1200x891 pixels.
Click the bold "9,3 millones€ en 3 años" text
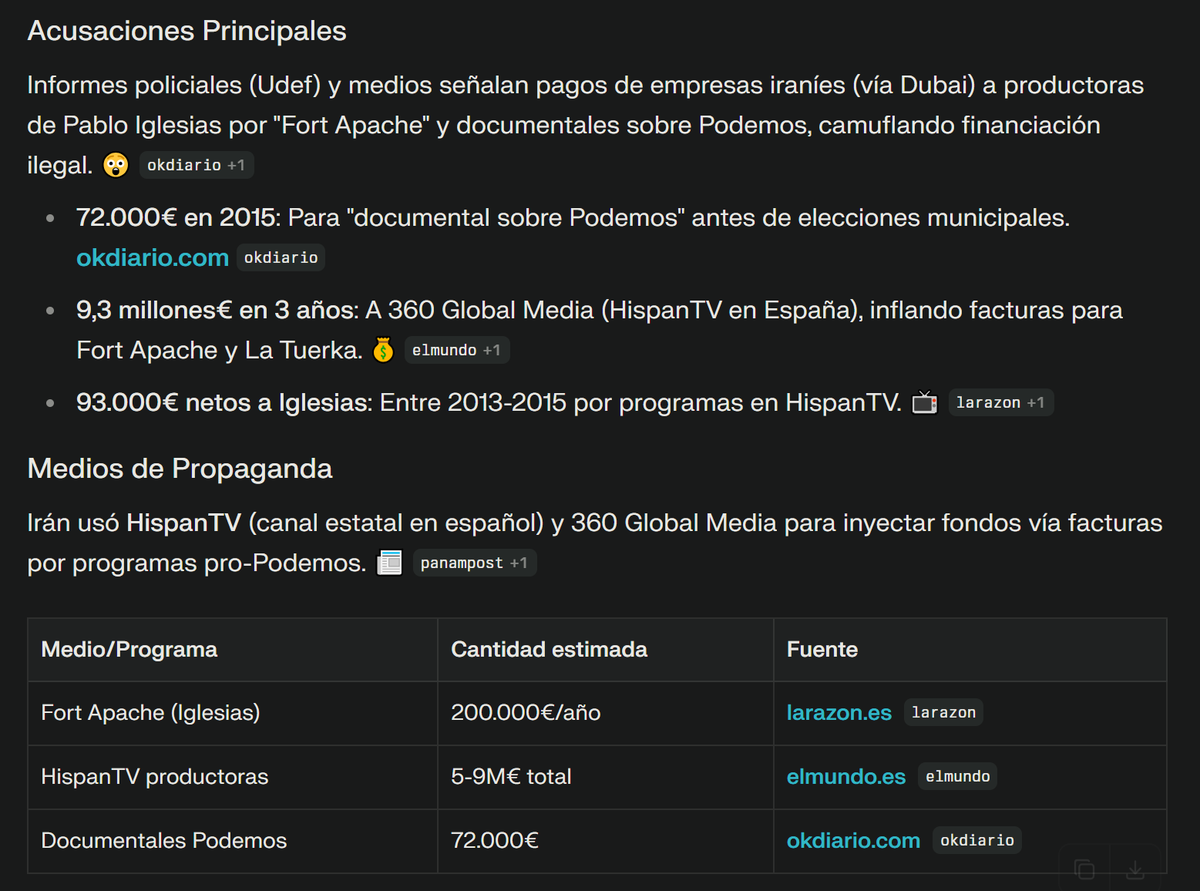pos(216,310)
